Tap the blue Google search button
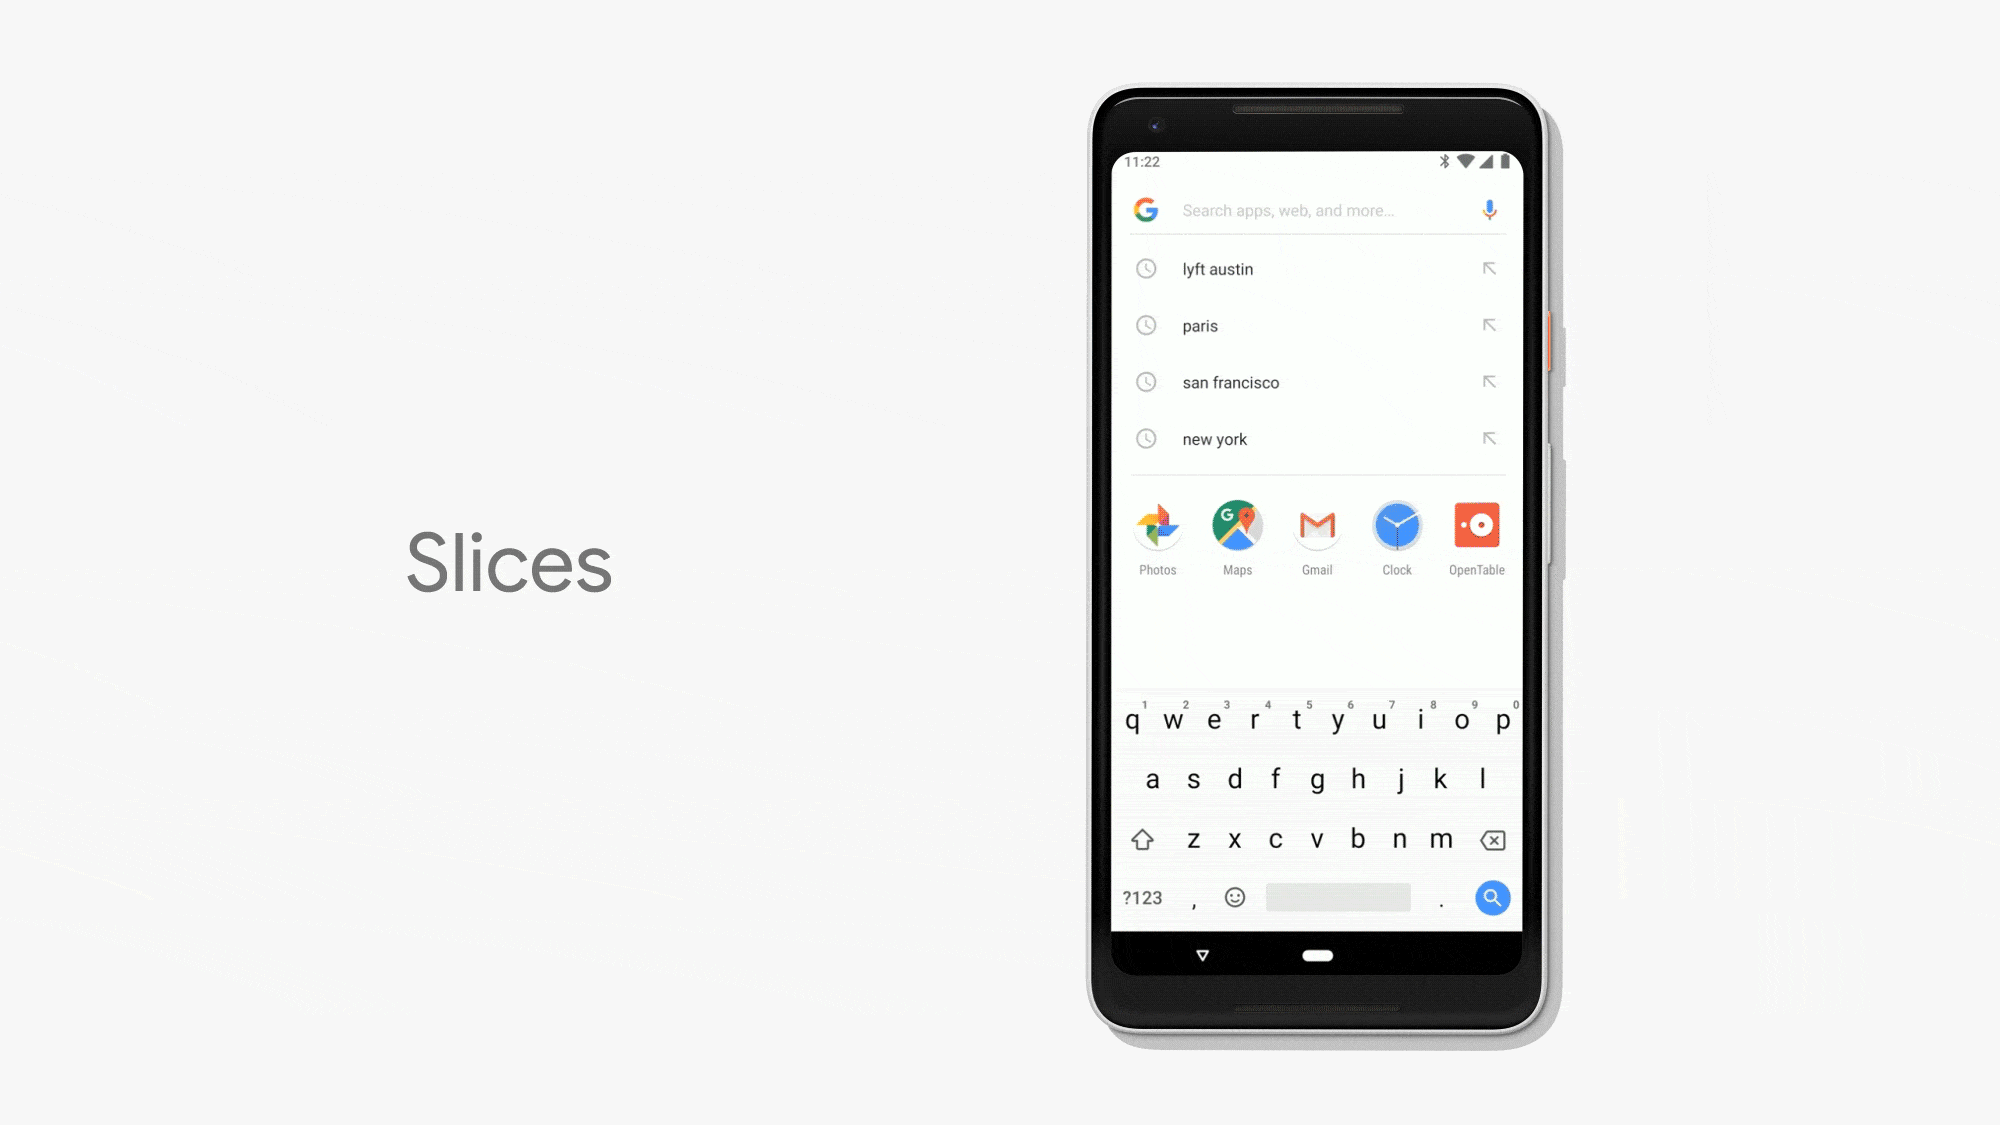Screen dimensions: 2000x1125 click(x=1493, y=897)
